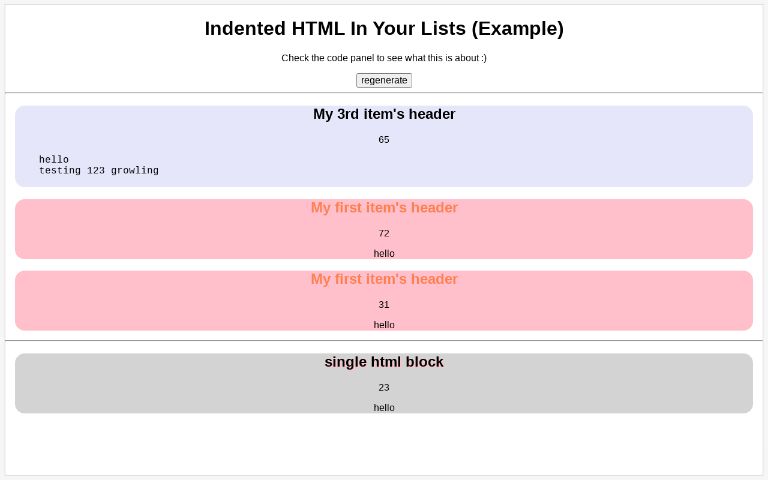
Task: Click the number 65 in the lavender block
Action: (384, 140)
